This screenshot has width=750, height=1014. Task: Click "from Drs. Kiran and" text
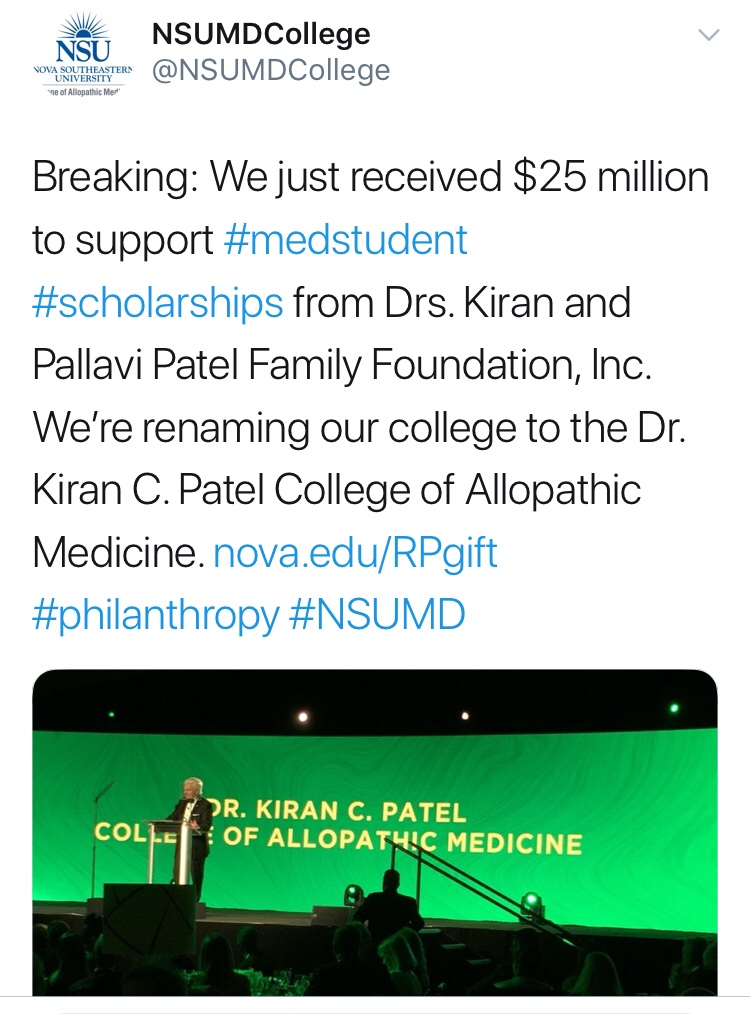pos(462,303)
